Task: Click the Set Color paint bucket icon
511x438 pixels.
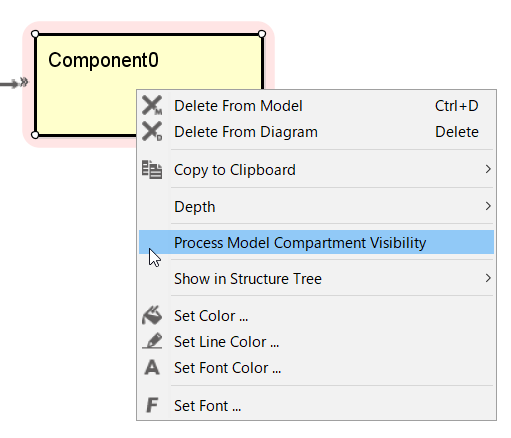Action: click(152, 315)
